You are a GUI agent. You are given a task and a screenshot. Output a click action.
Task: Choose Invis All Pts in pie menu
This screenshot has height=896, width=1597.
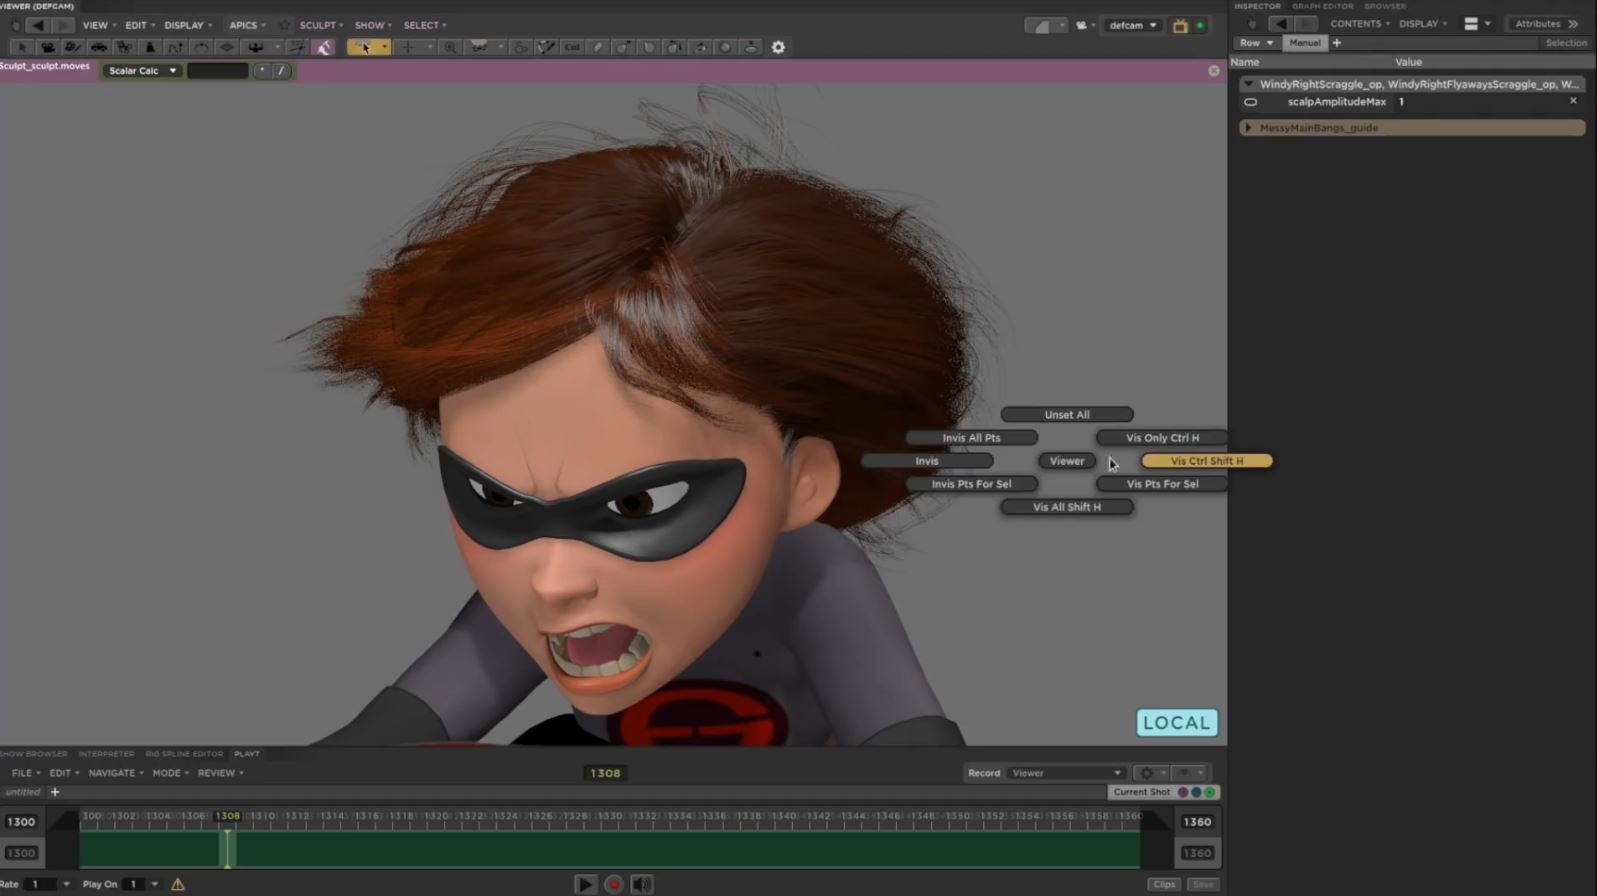click(971, 438)
